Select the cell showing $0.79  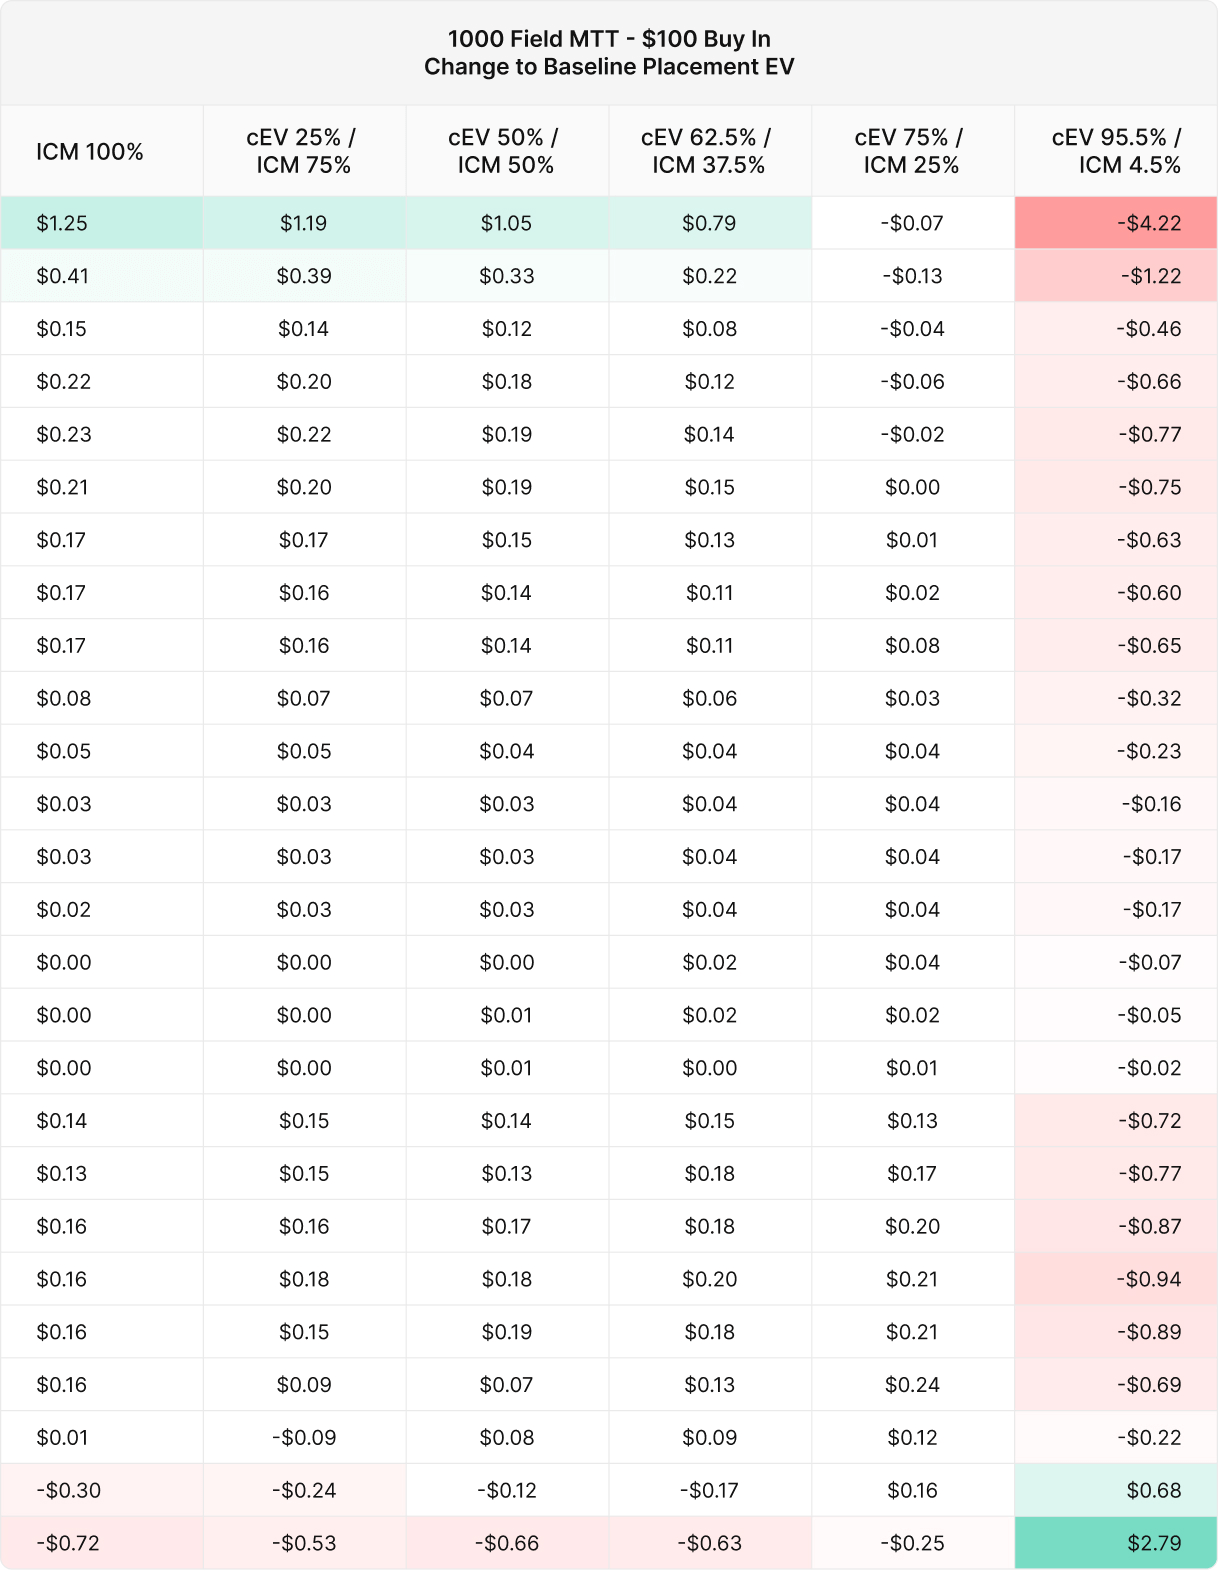[709, 223]
